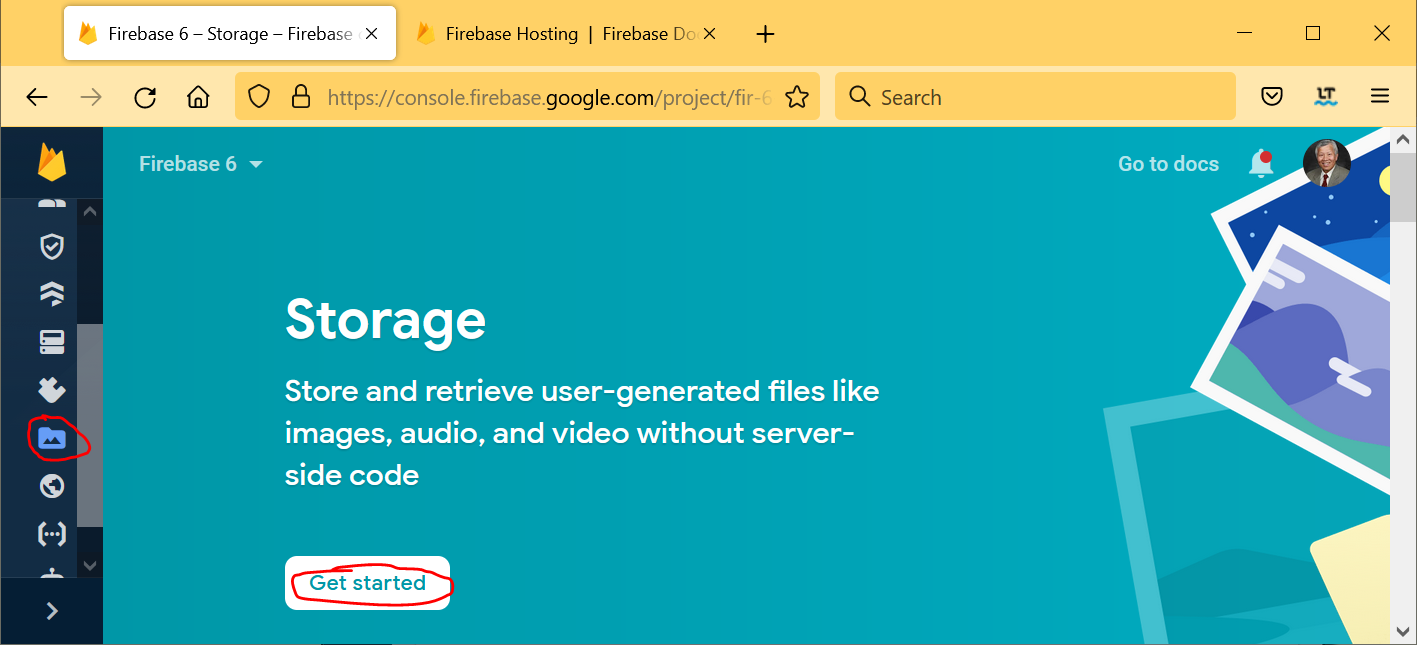This screenshot has width=1417, height=645.
Task: Click the Firebase flame logo in sidebar
Action: (52, 163)
